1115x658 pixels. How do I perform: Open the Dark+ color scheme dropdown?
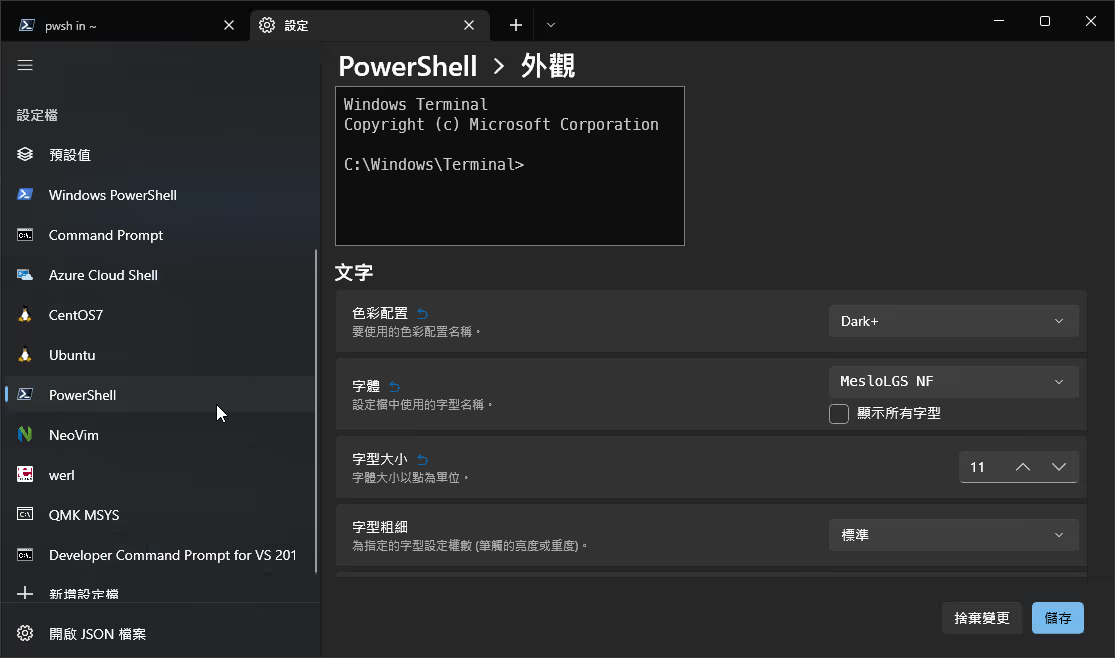click(x=952, y=320)
